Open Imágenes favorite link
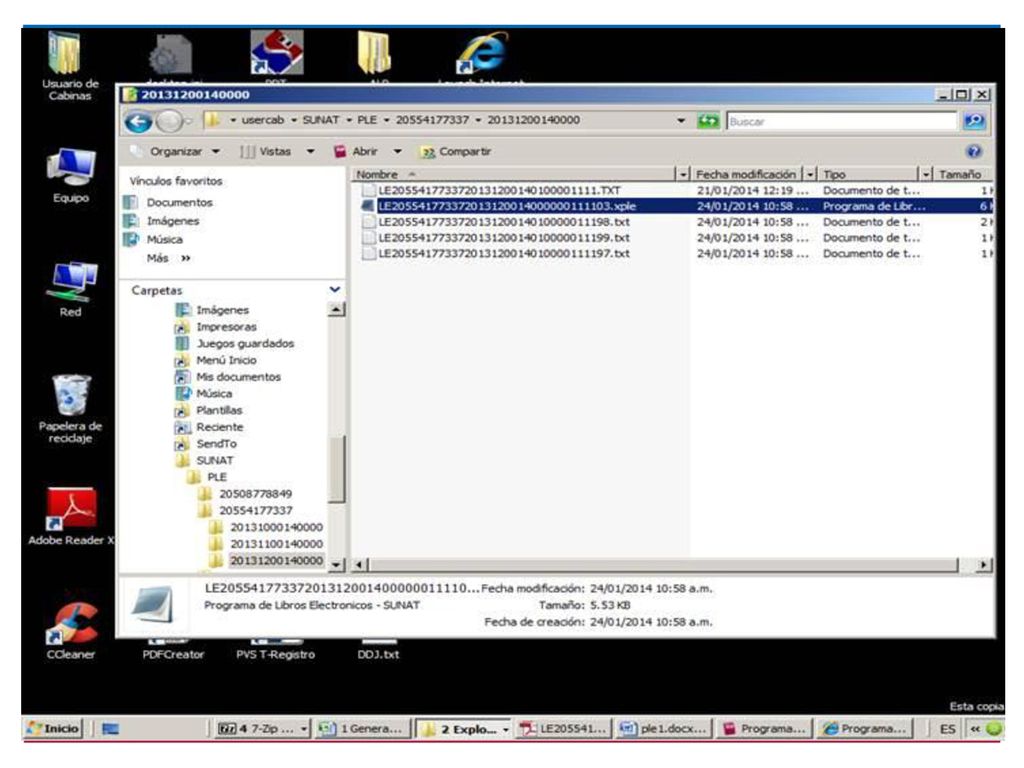The height and width of the screenshot is (768, 1024). [x=173, y=221]
